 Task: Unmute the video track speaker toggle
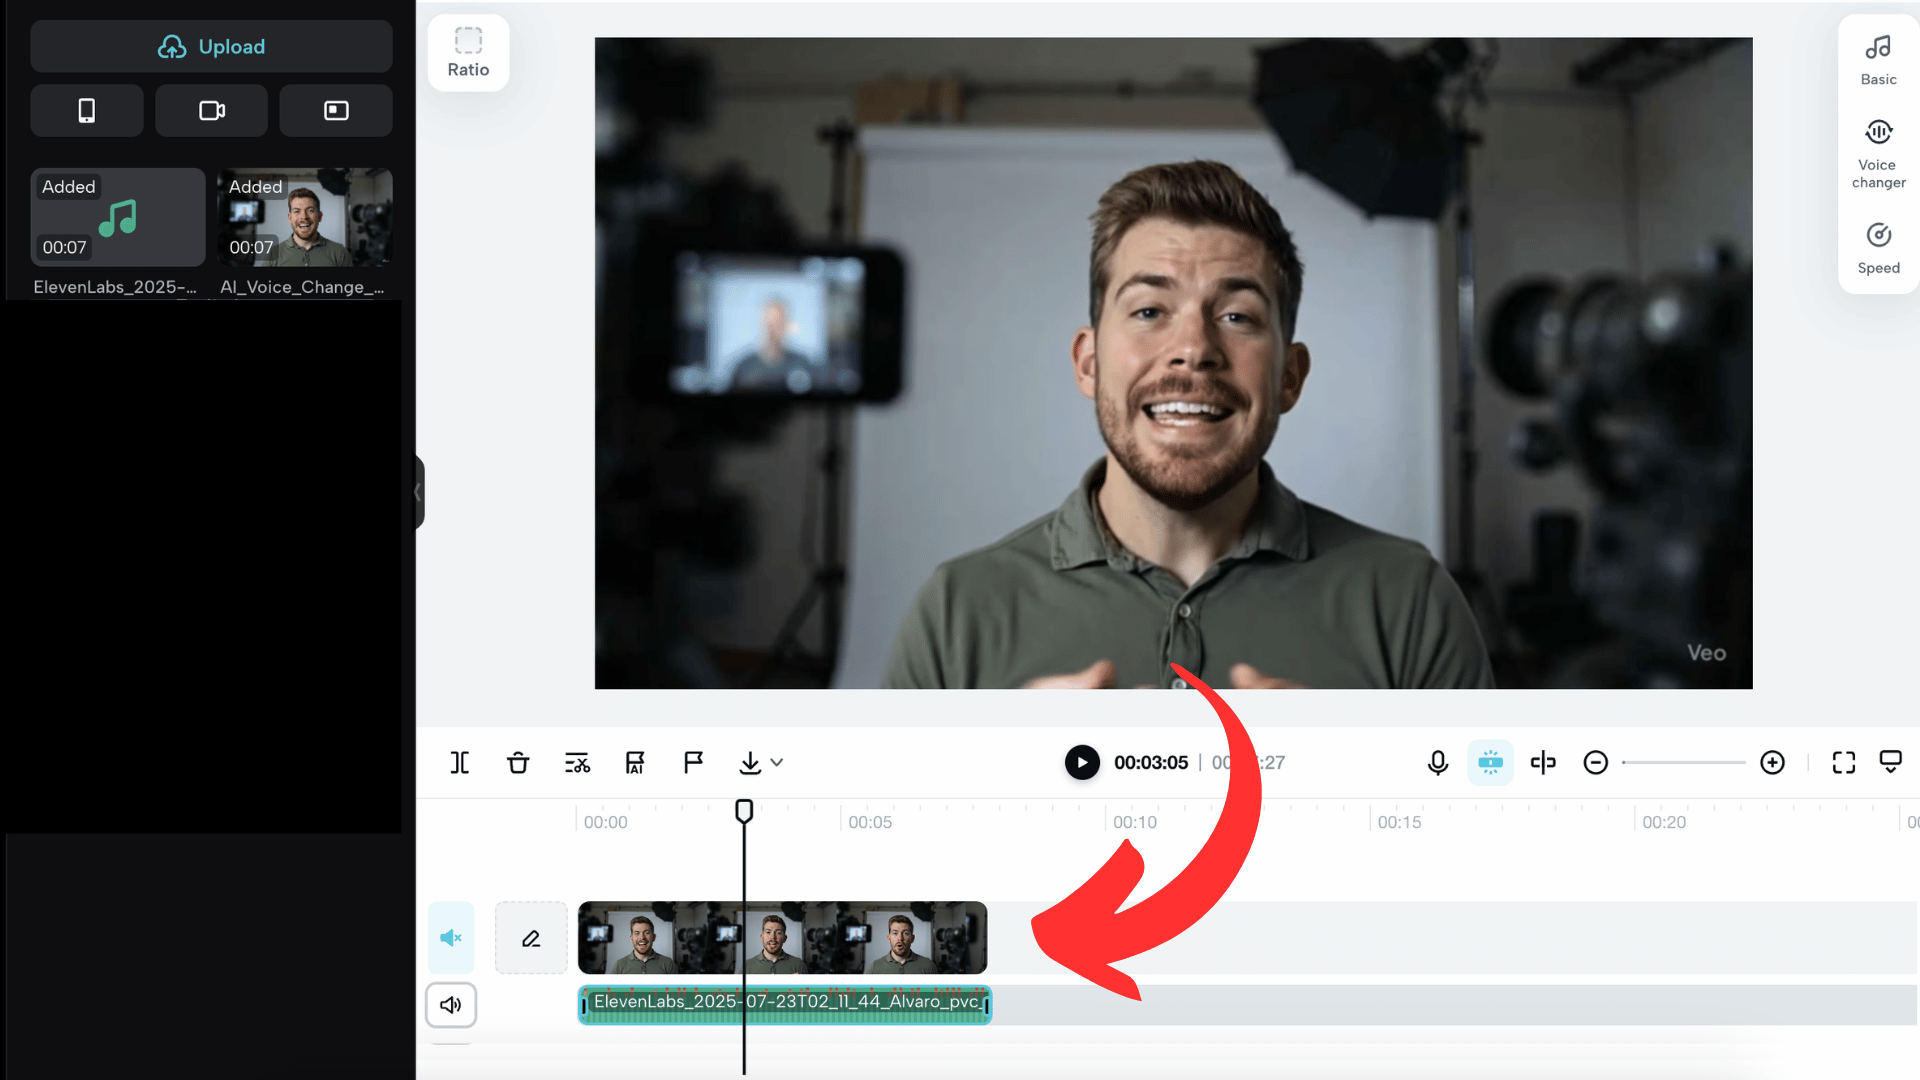(x=451, y=938)
